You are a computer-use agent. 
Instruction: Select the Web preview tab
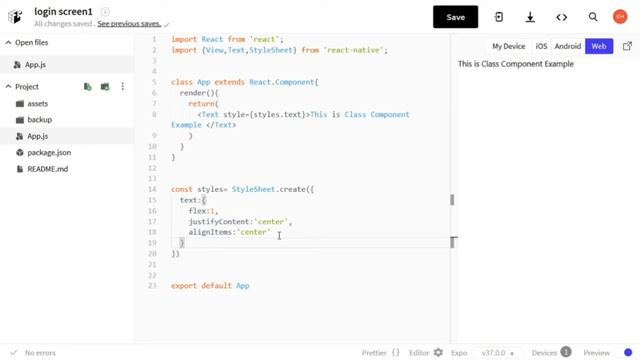point(599,46)
